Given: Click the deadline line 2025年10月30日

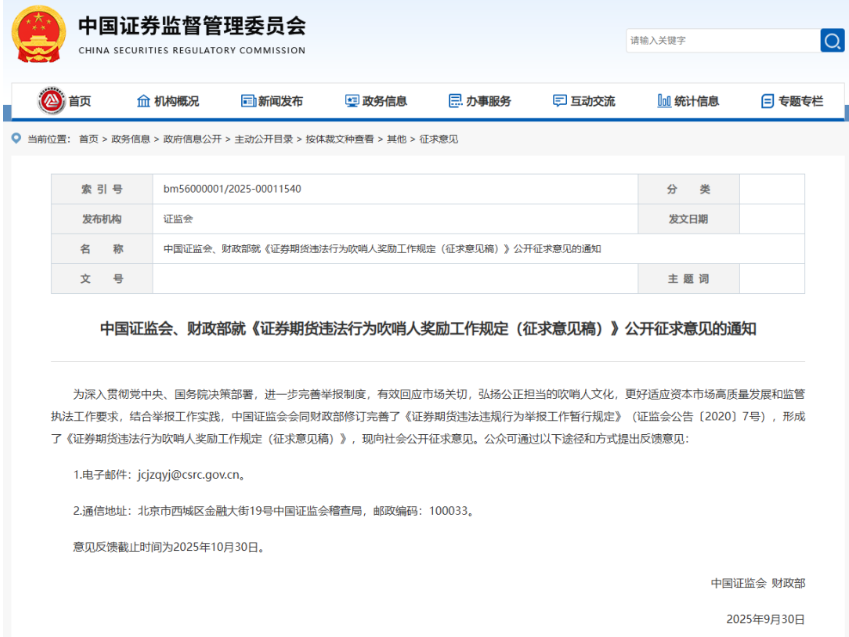Looking at the screenshot, I should point(169,547).
